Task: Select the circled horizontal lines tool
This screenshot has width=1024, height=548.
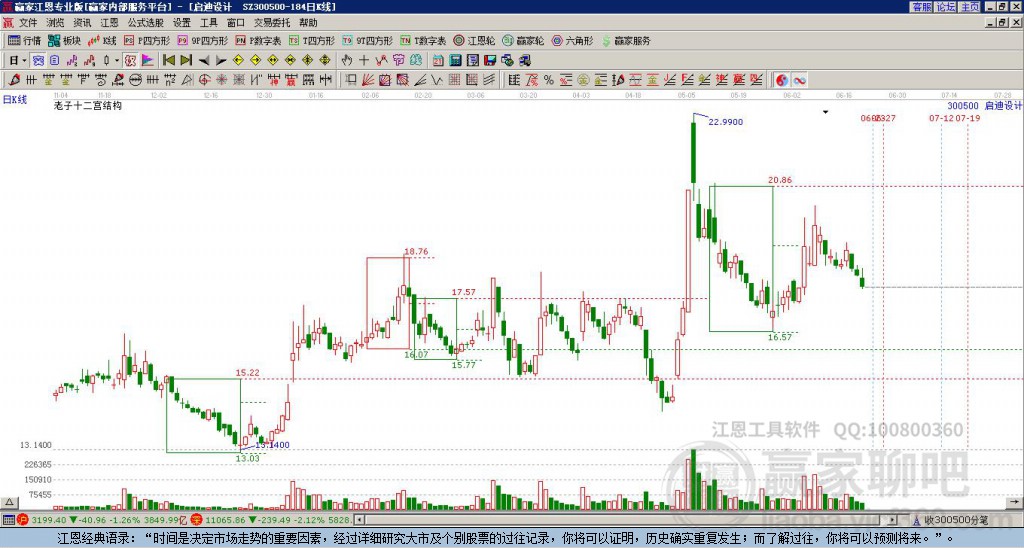Action: (x=135, y=80)
